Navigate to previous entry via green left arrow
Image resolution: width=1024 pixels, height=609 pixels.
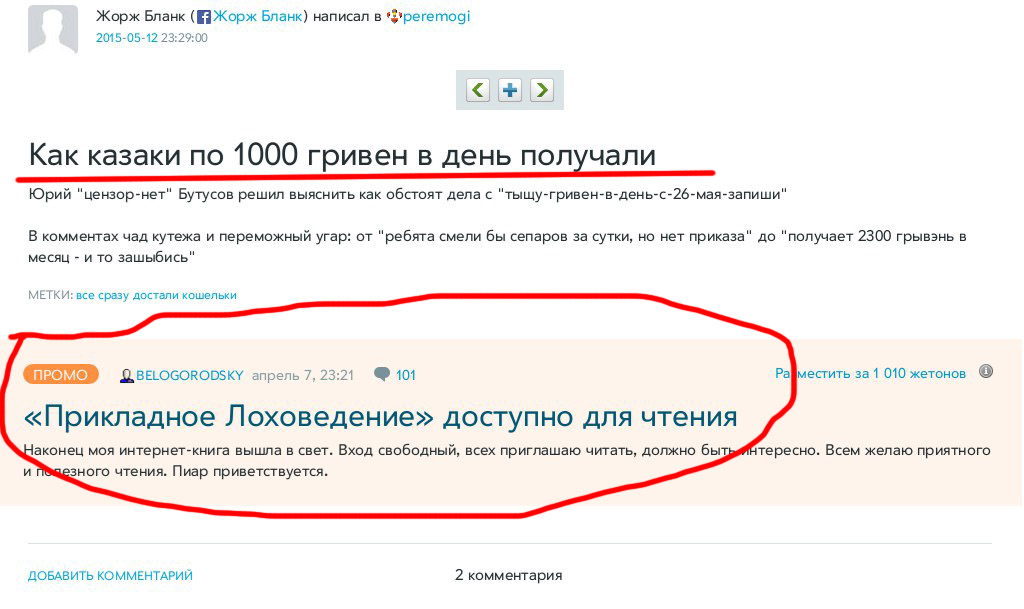tap(476, 89)
